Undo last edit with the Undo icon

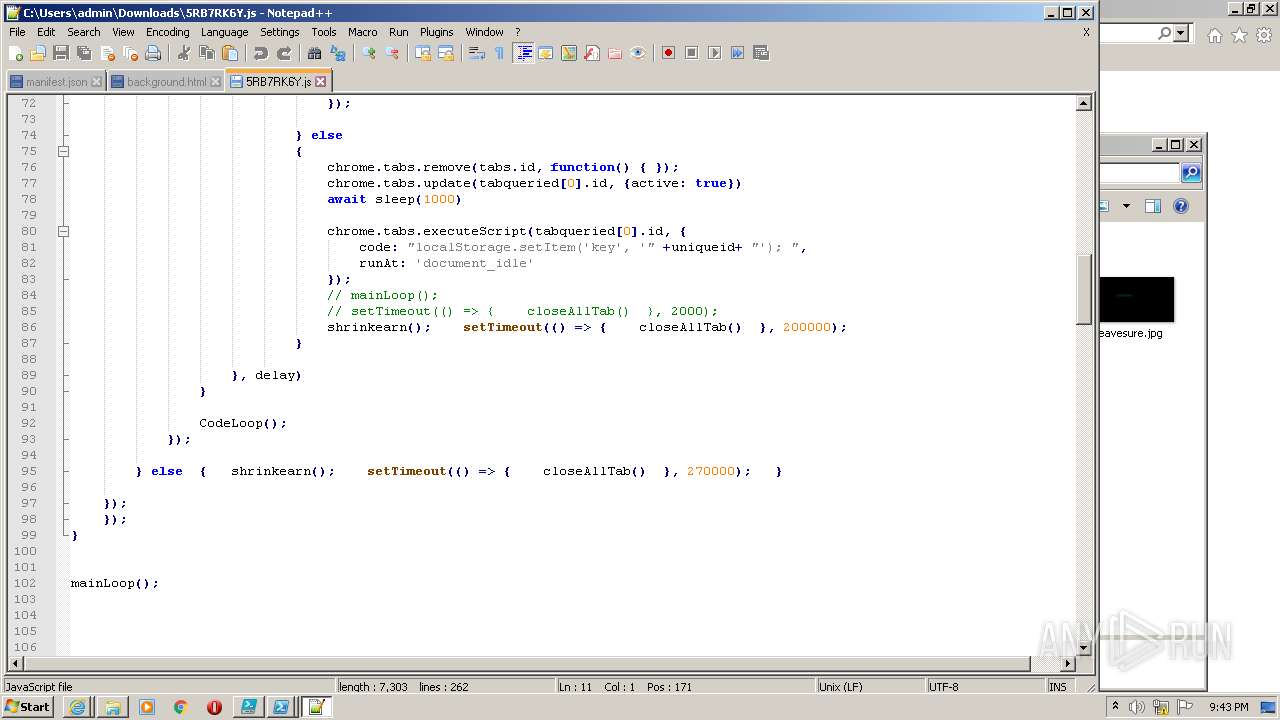click(261, 53)
